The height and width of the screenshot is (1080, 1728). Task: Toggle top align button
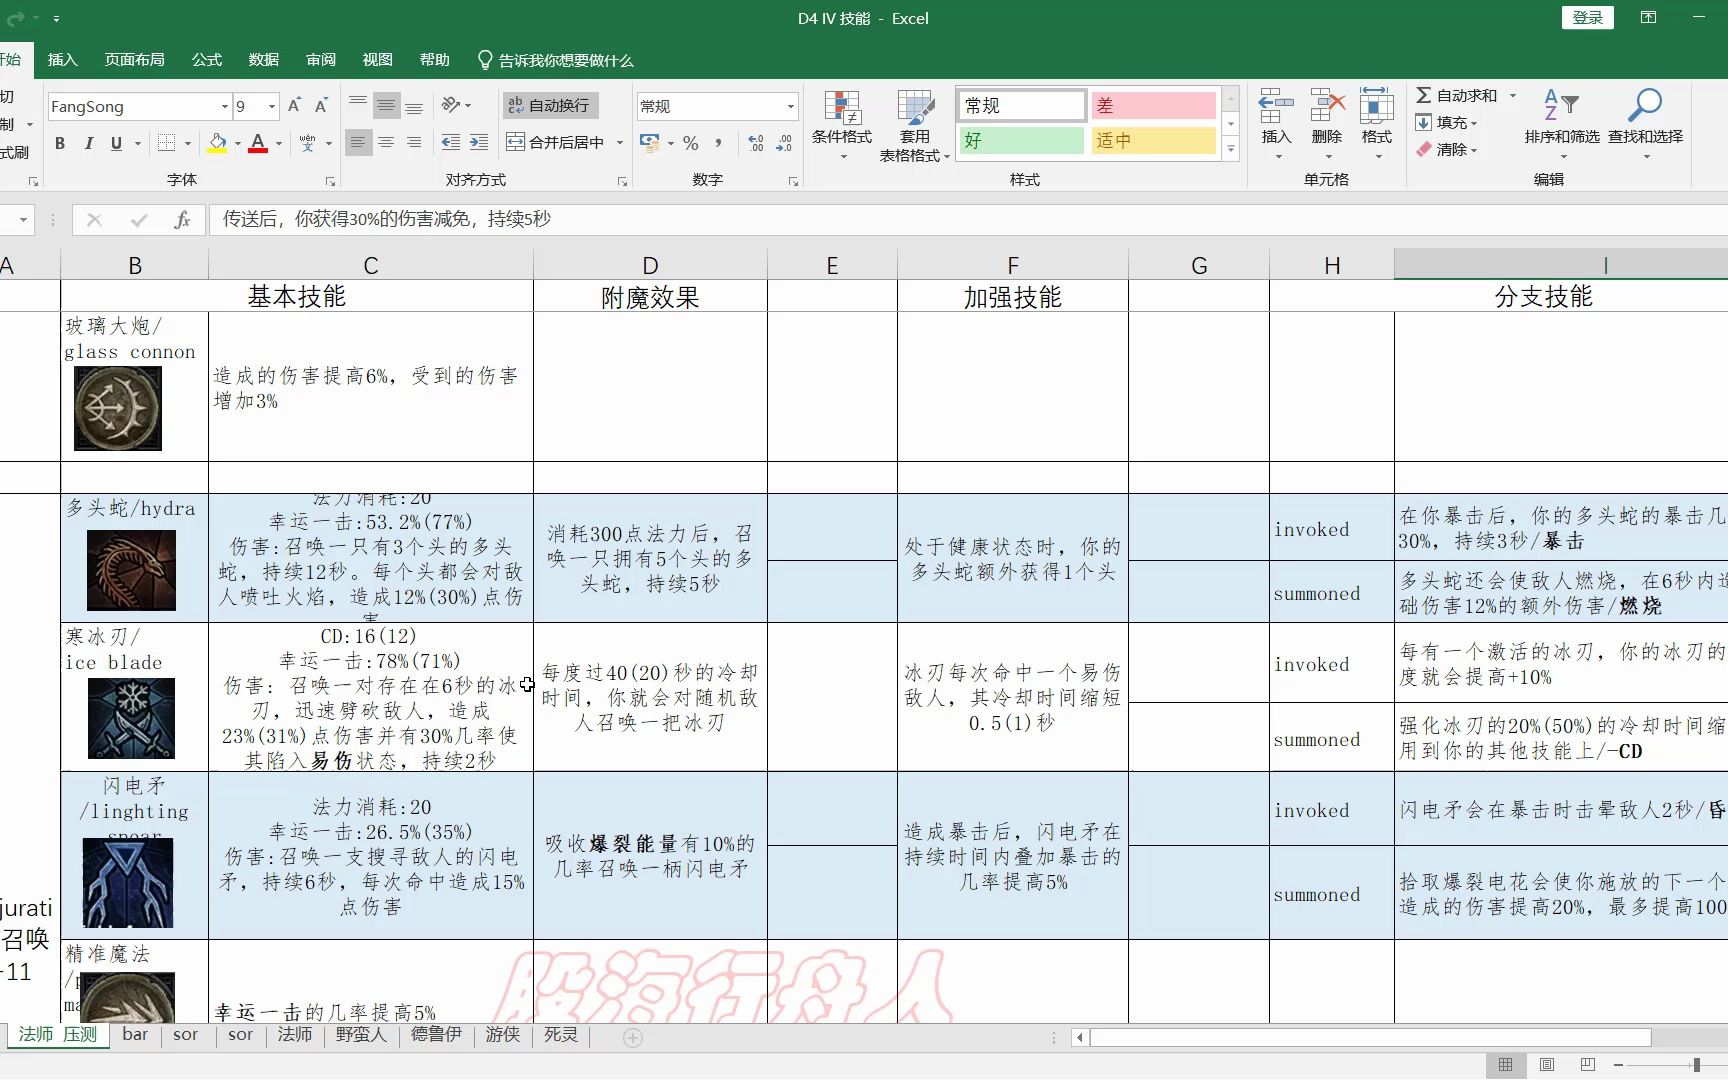click(358, 105)
